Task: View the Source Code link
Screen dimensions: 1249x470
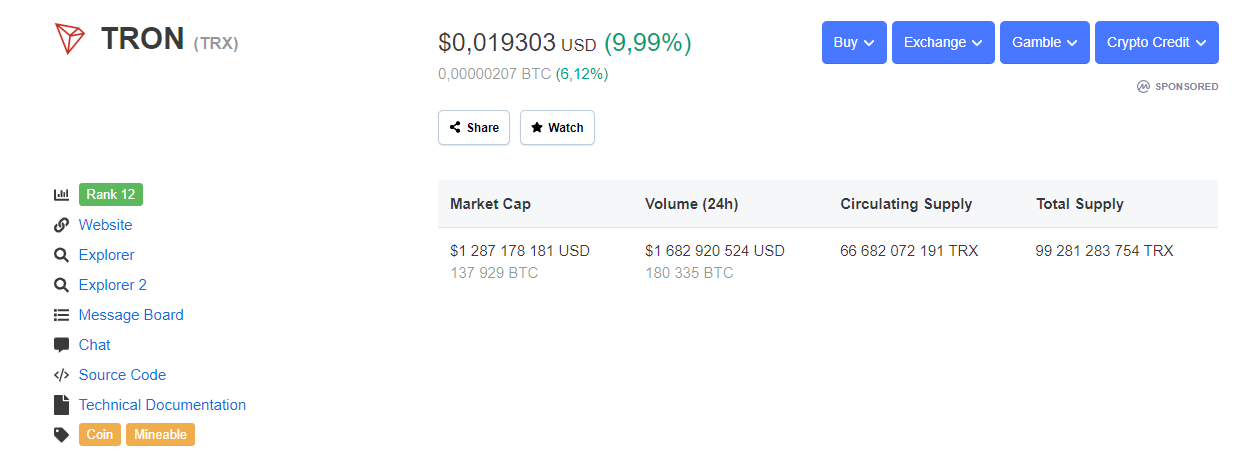Action: point(122,375)
